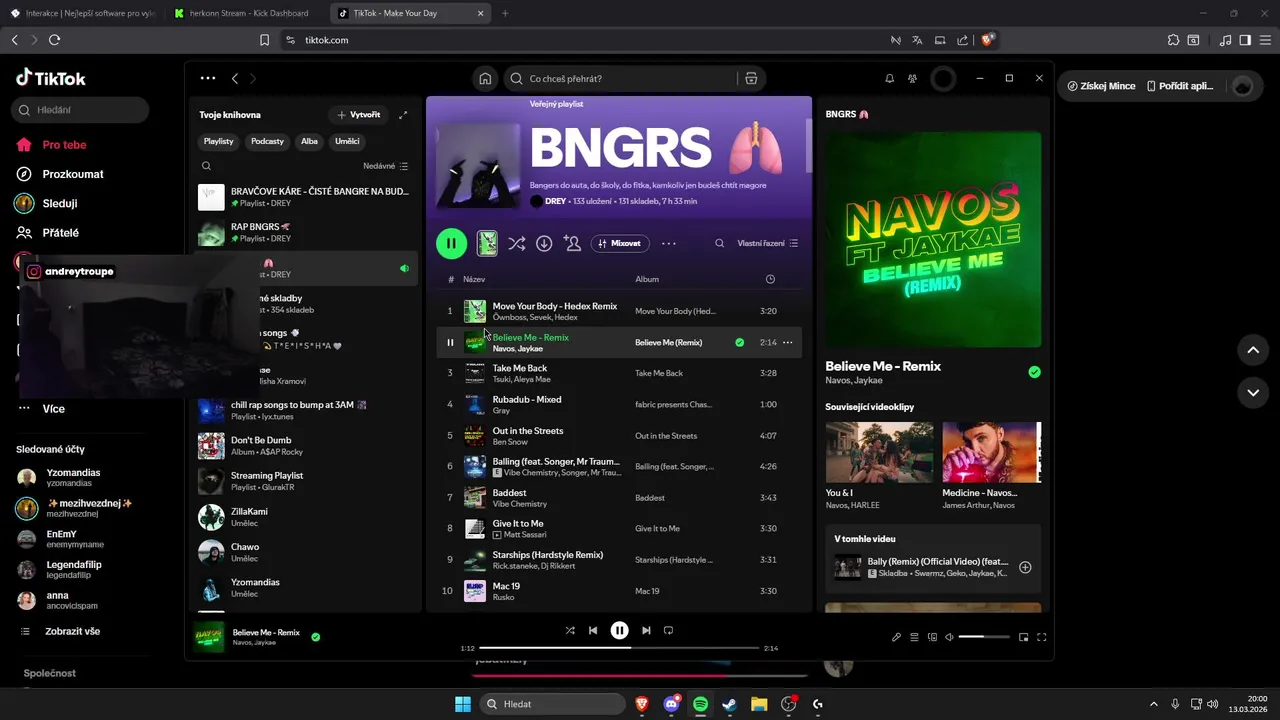Enter Spotify full screen mode
Viewport: 1280px width, 720px height.
coord(1041,637)
